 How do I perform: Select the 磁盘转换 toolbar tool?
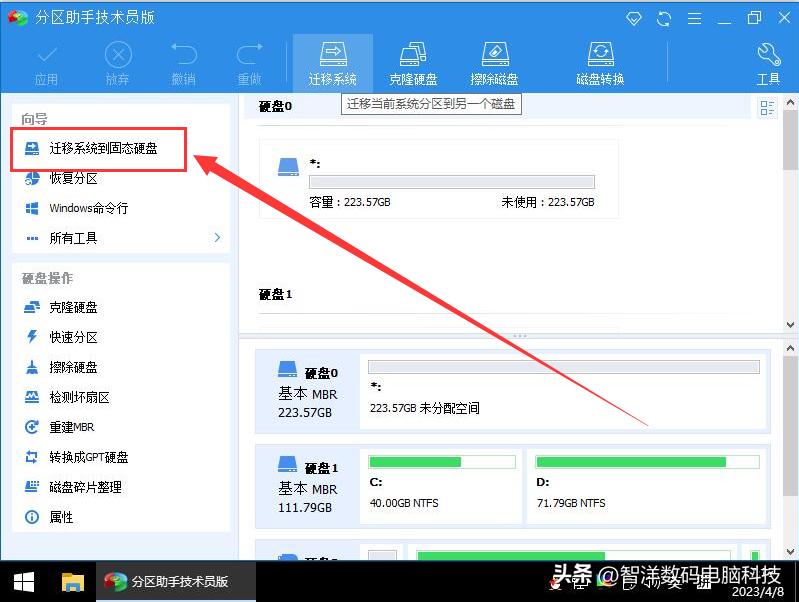[x=600, y=64]
